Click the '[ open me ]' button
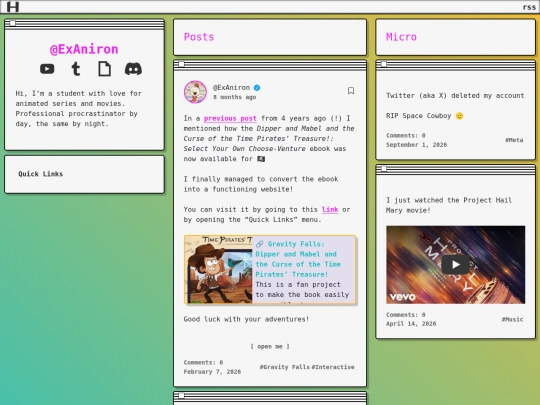540x405 pixels. 270,346
